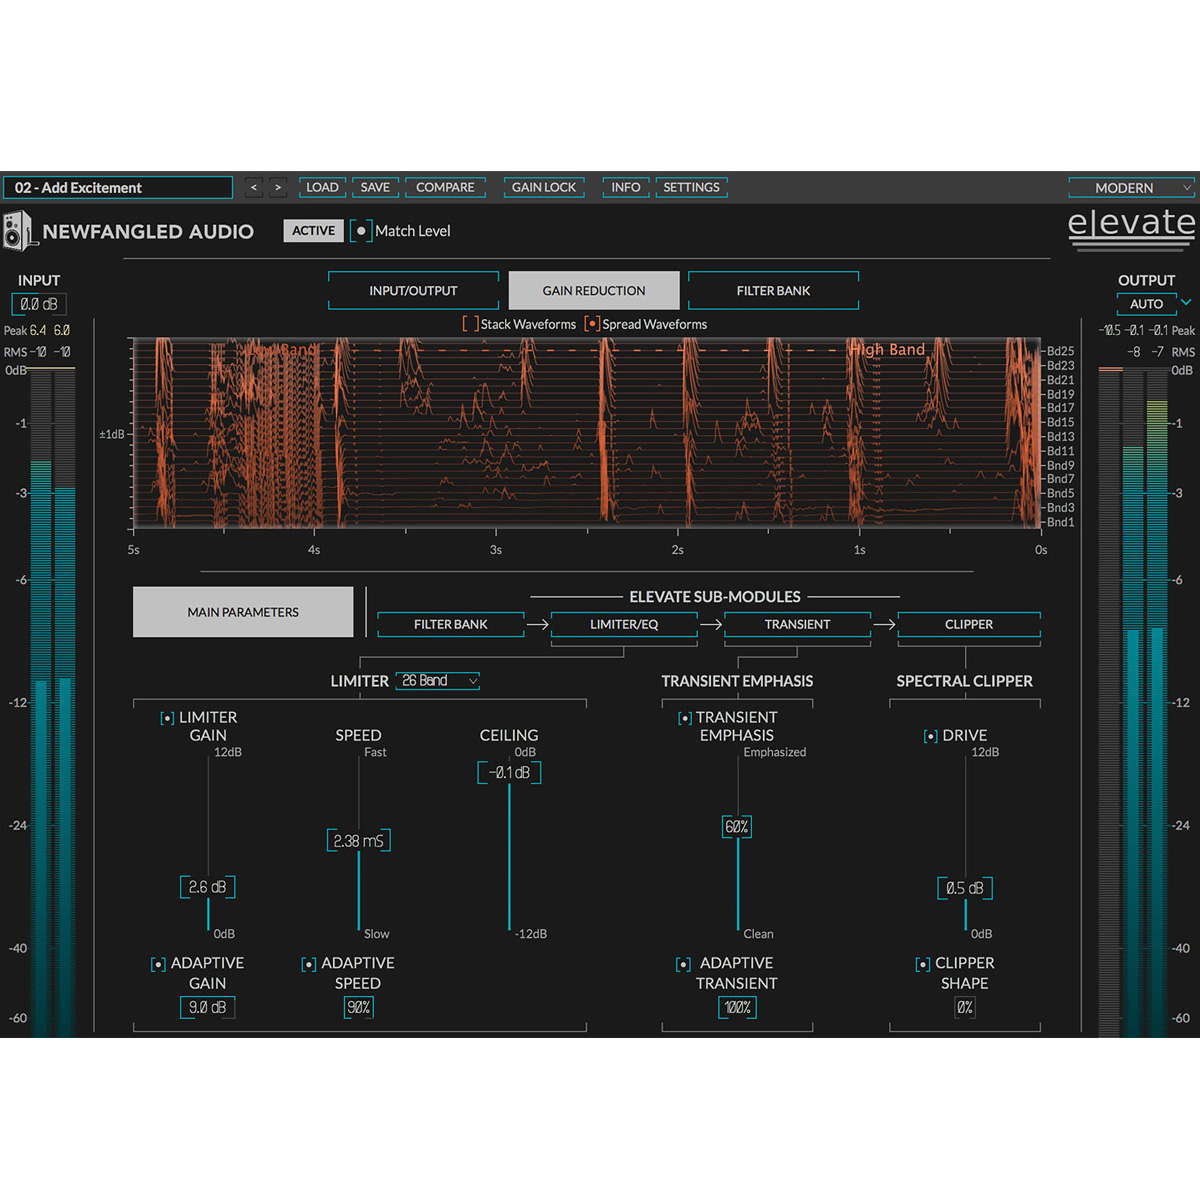Open the TRANSIENT sub-module
Screen dimensions: 1200x1200
coord(797,624)
